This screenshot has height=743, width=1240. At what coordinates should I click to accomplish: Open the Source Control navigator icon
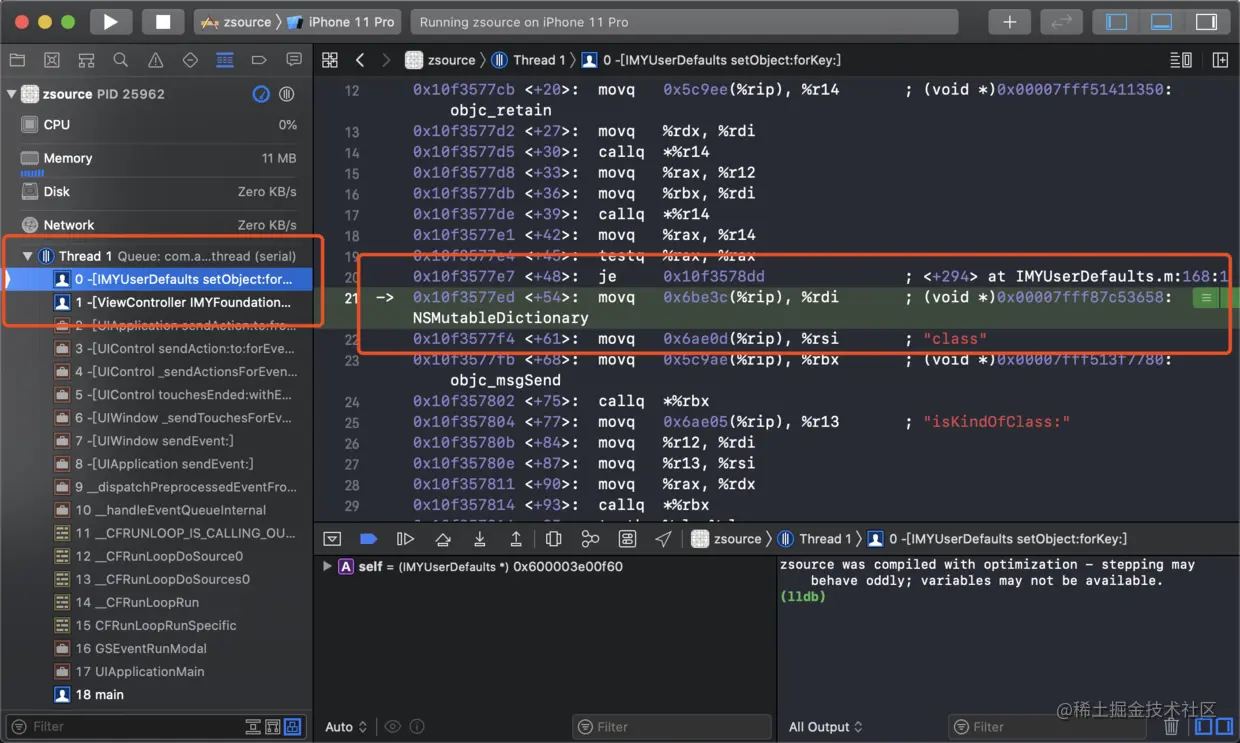[x=52, y=60]
